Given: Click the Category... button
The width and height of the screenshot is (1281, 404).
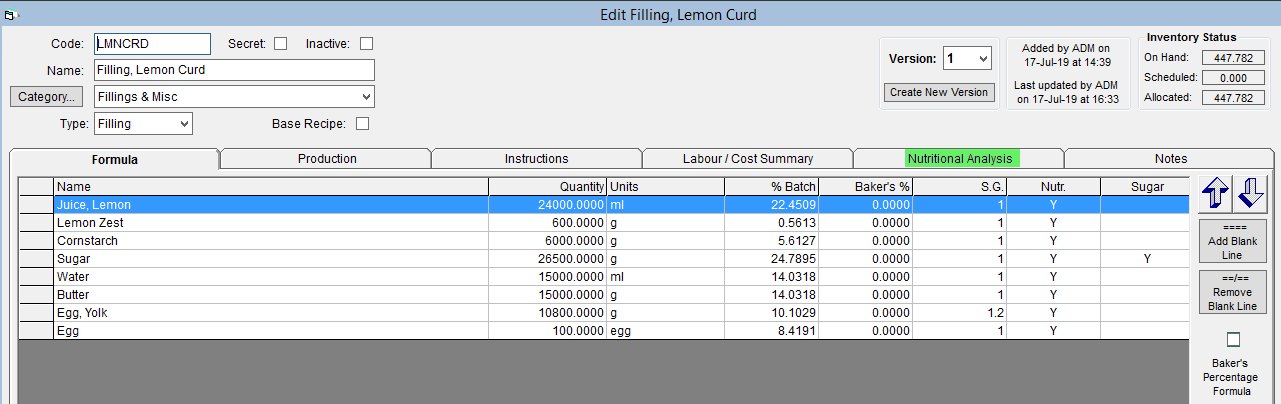Looking at the screenshot, I should [47, 97].
